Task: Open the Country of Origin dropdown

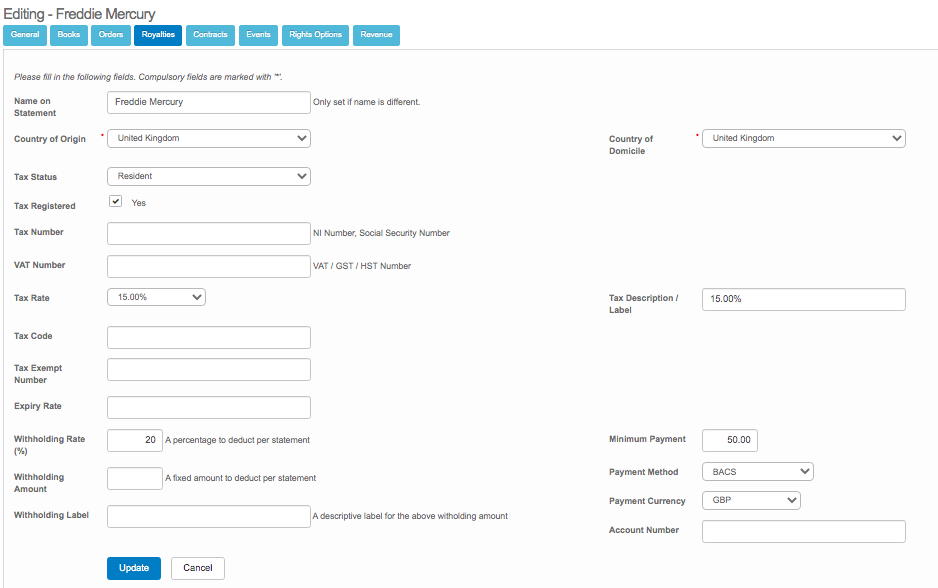Action: click(209, 138)
